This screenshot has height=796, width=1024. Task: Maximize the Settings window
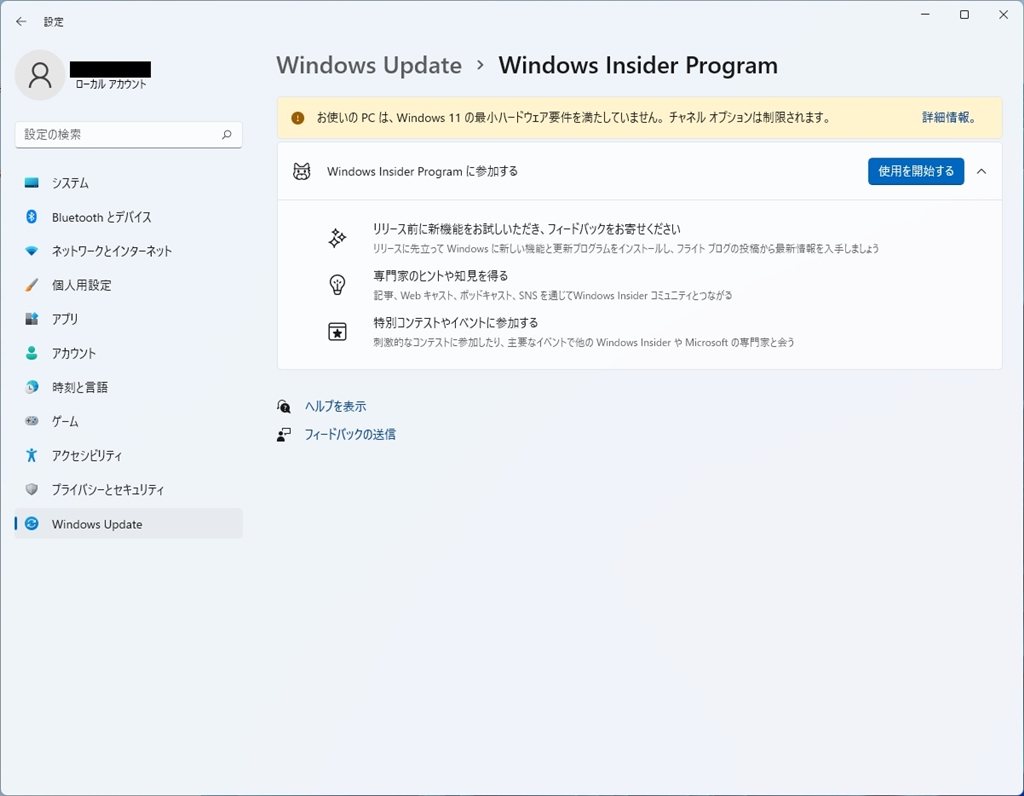964,14
